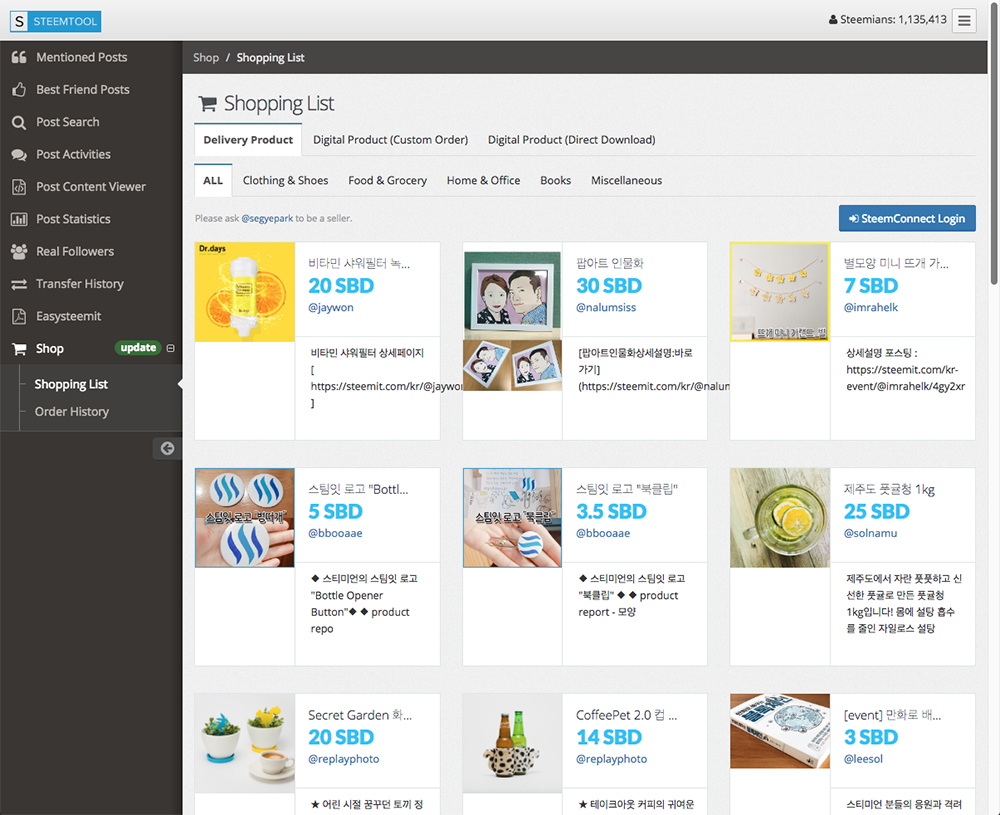Screen dimensions: 1000x815
Task: Click the Post Activities chat bubbles icon
Action: click(19, 155)
